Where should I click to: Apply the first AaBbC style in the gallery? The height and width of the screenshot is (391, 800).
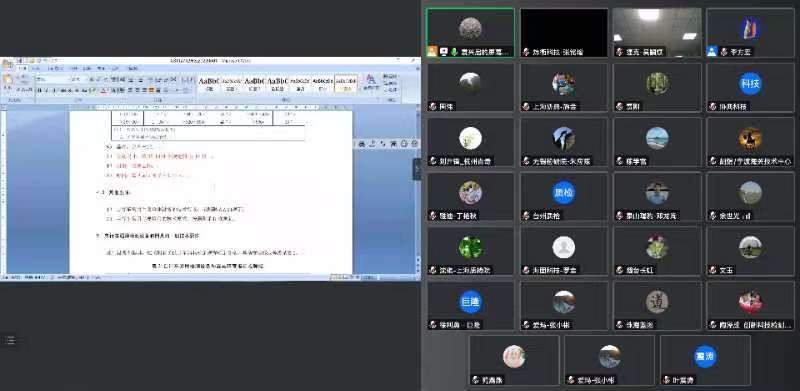click(209, 83)
